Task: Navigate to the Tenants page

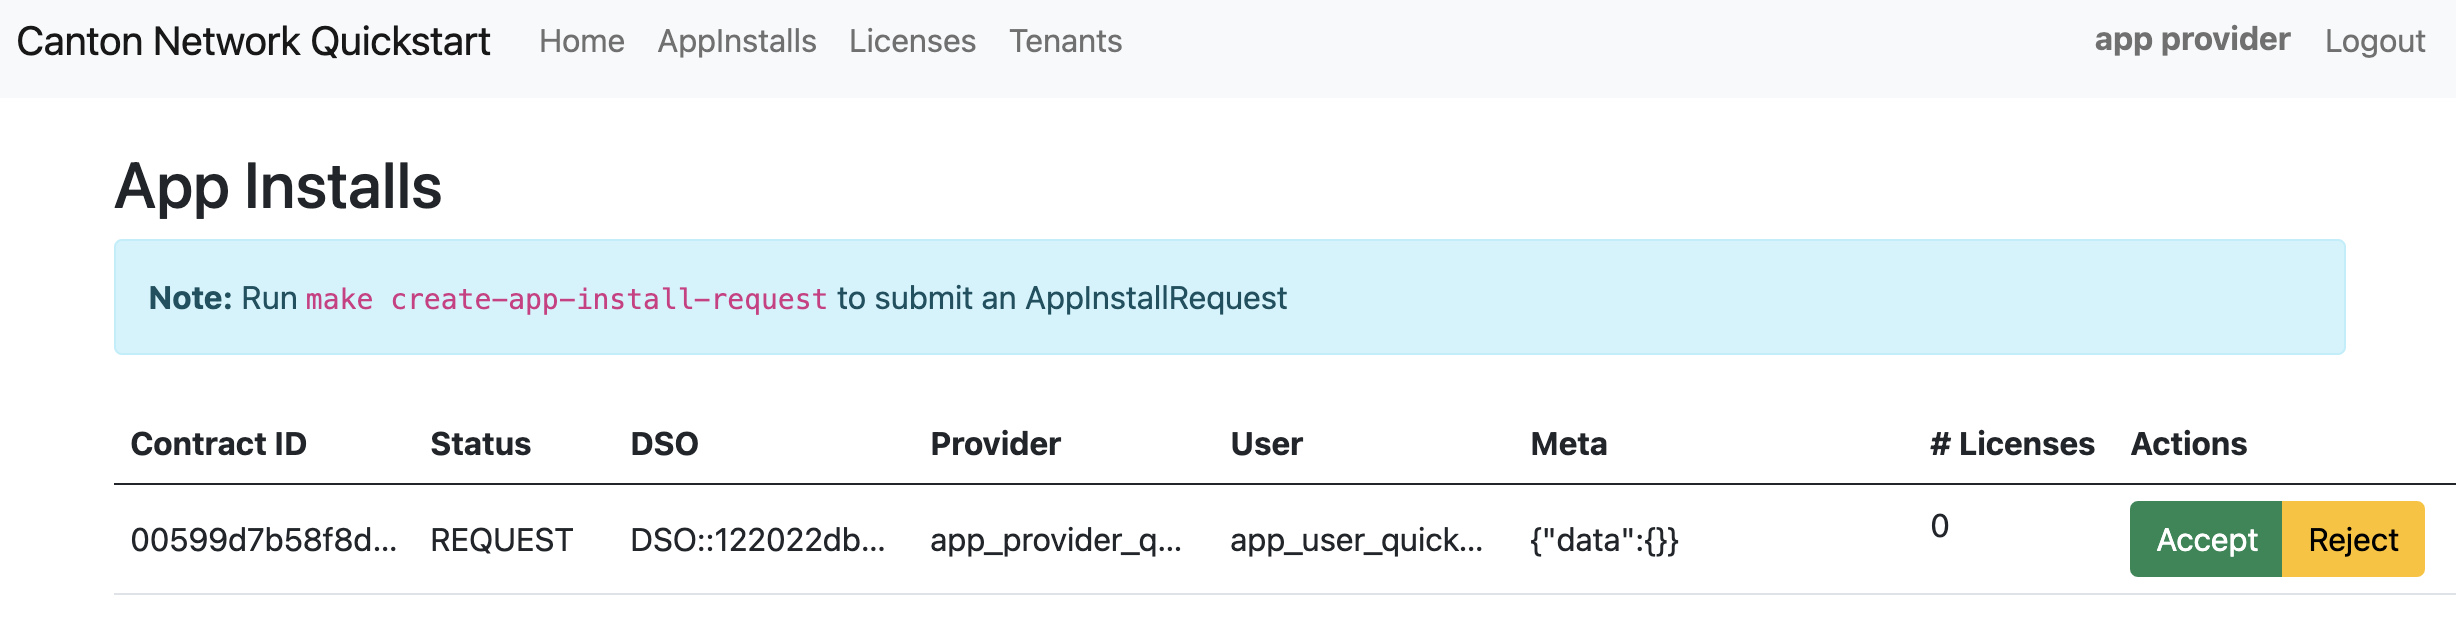Action: 1065,41
